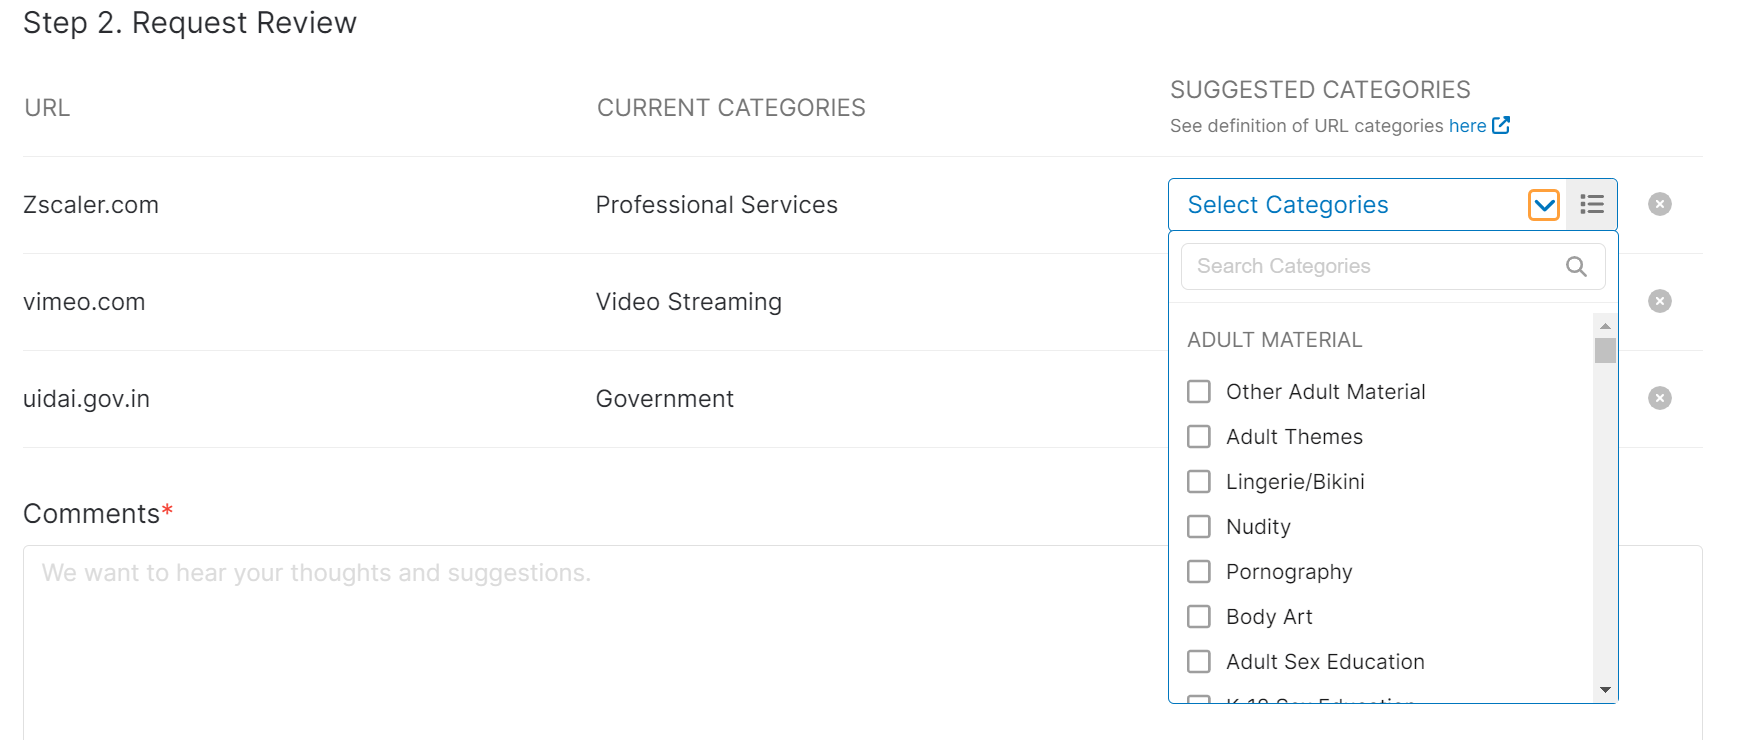Toggle the Body Art checkbox
The image size is (1763, 740).
click(x=1199, y=617)
